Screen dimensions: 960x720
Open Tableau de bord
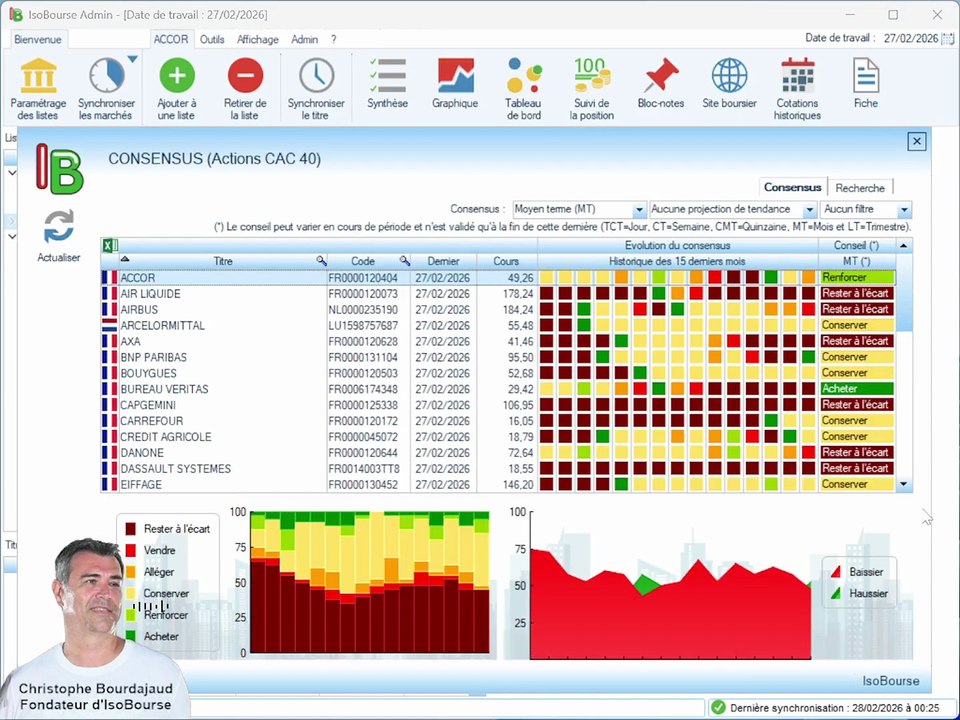[x=524, y=76]
